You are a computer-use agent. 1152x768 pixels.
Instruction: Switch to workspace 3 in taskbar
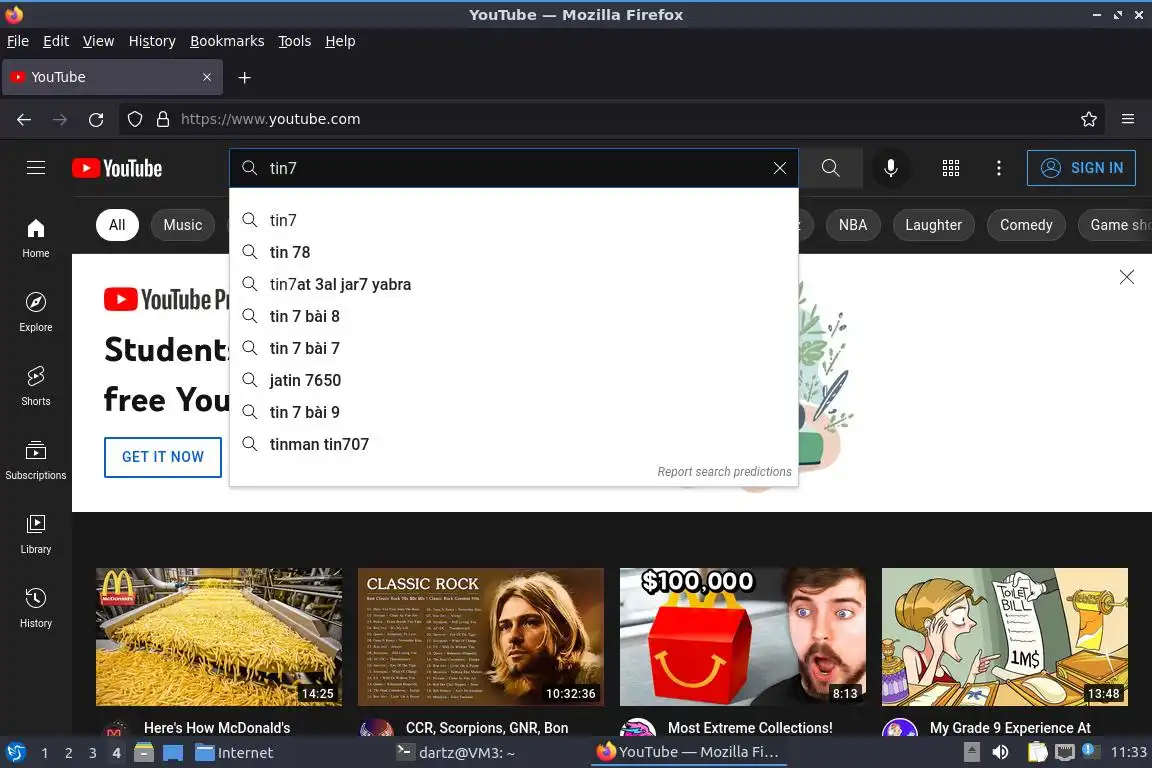point(93,753)
